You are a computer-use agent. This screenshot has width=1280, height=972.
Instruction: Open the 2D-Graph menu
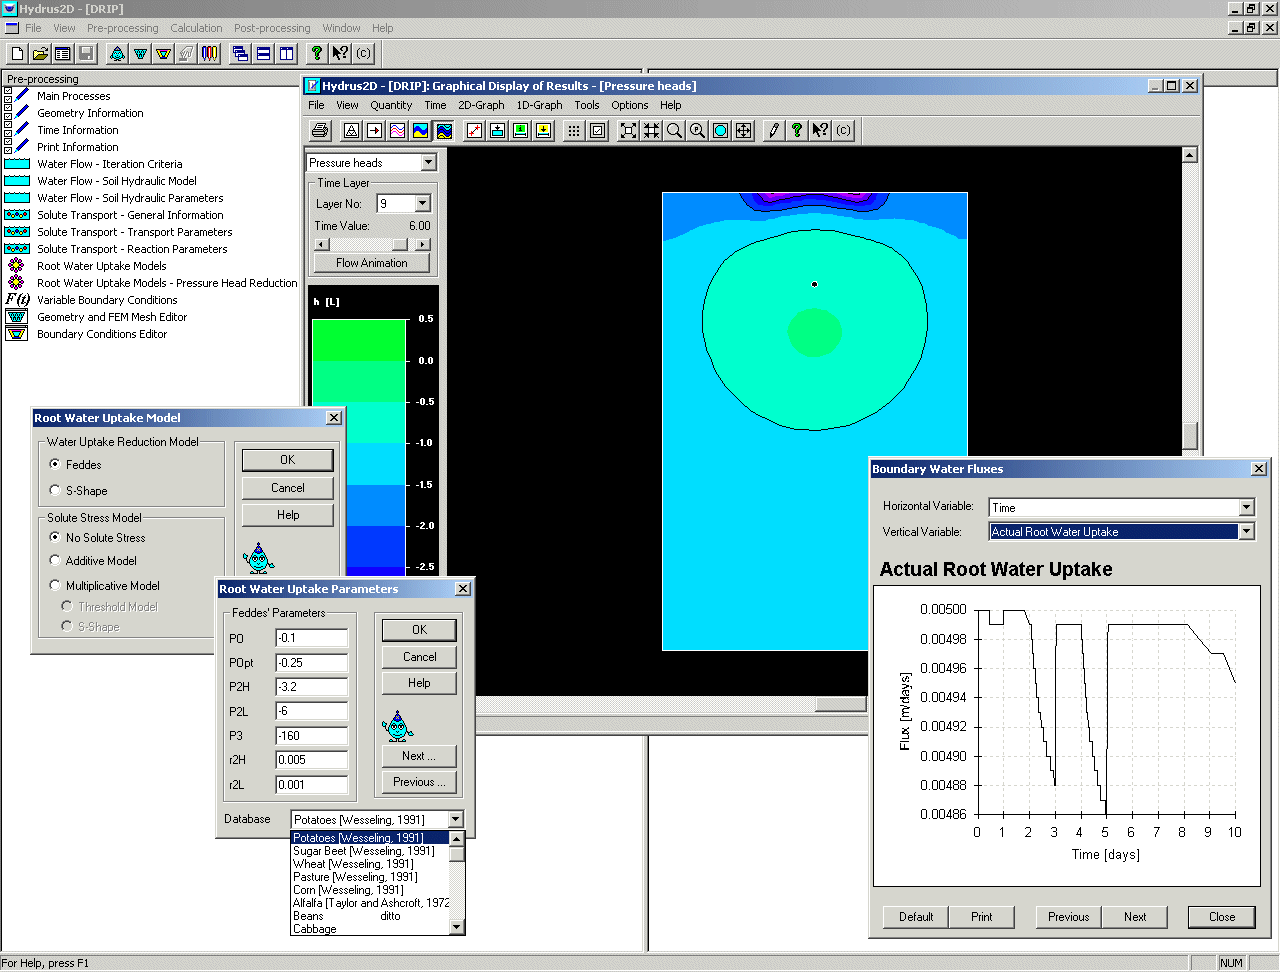(x=481, y=105)
